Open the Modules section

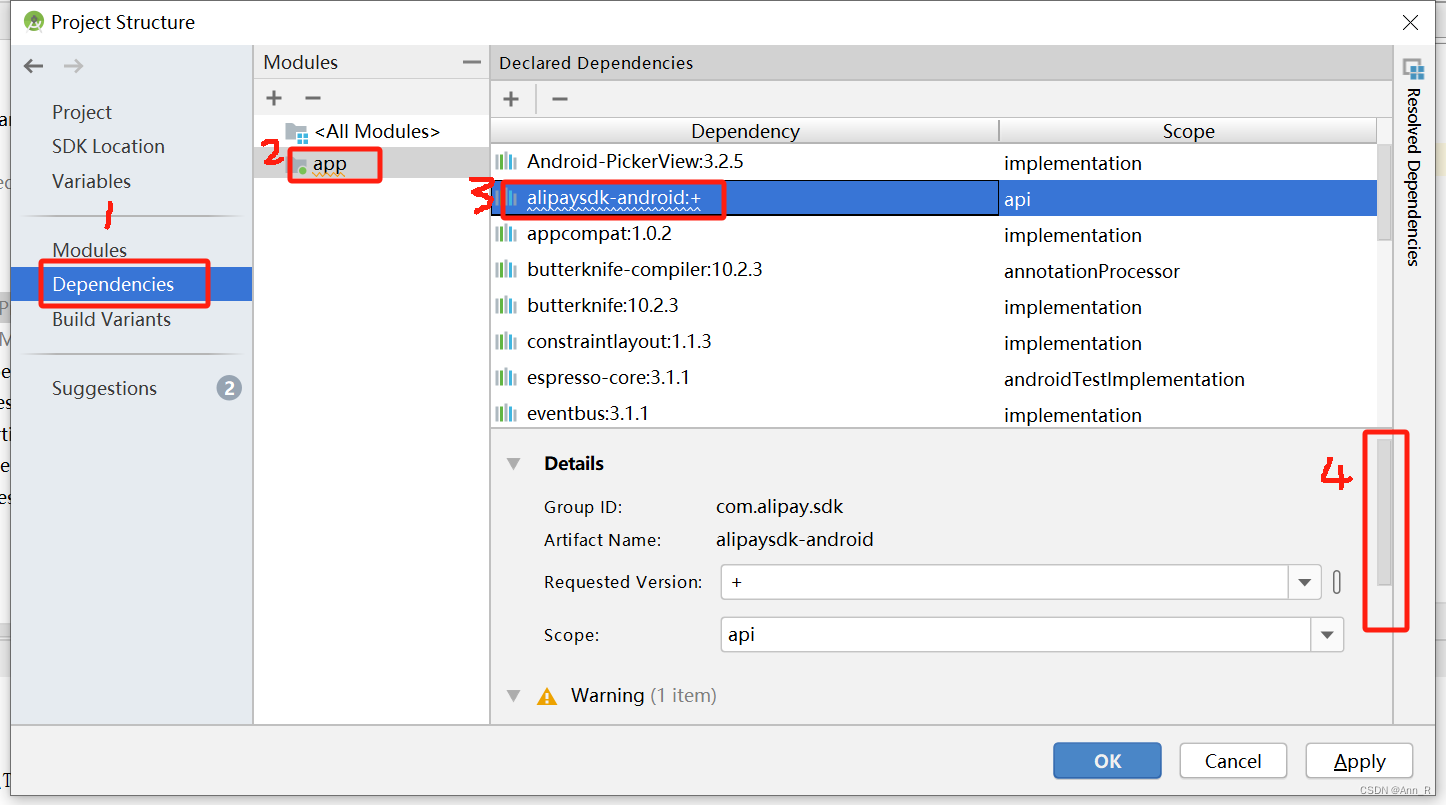[90, 250]
